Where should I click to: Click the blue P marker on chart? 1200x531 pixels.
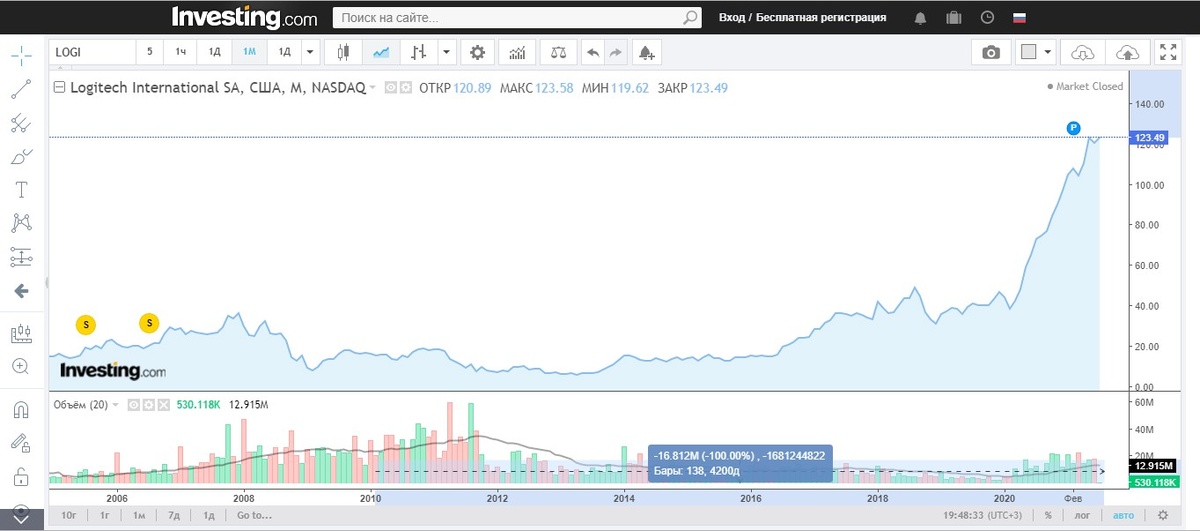click(1073, 127)
